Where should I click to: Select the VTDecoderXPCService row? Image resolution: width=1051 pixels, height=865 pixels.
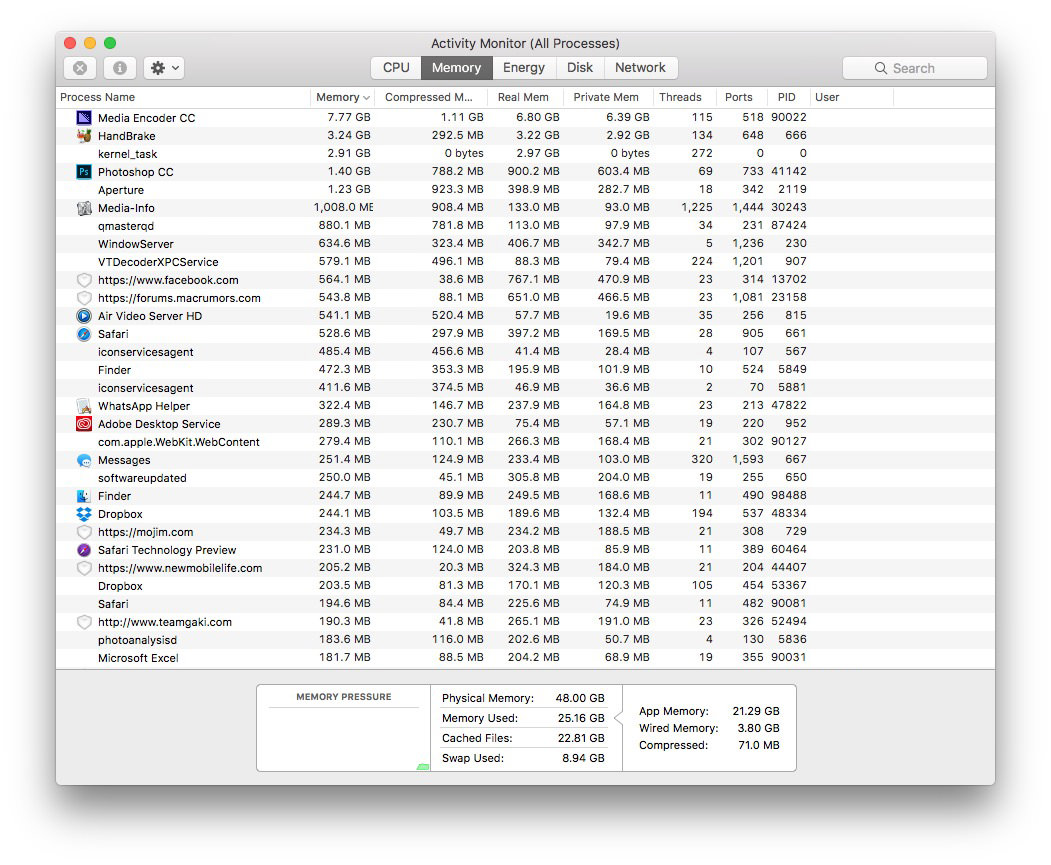[x=525, y=262]
